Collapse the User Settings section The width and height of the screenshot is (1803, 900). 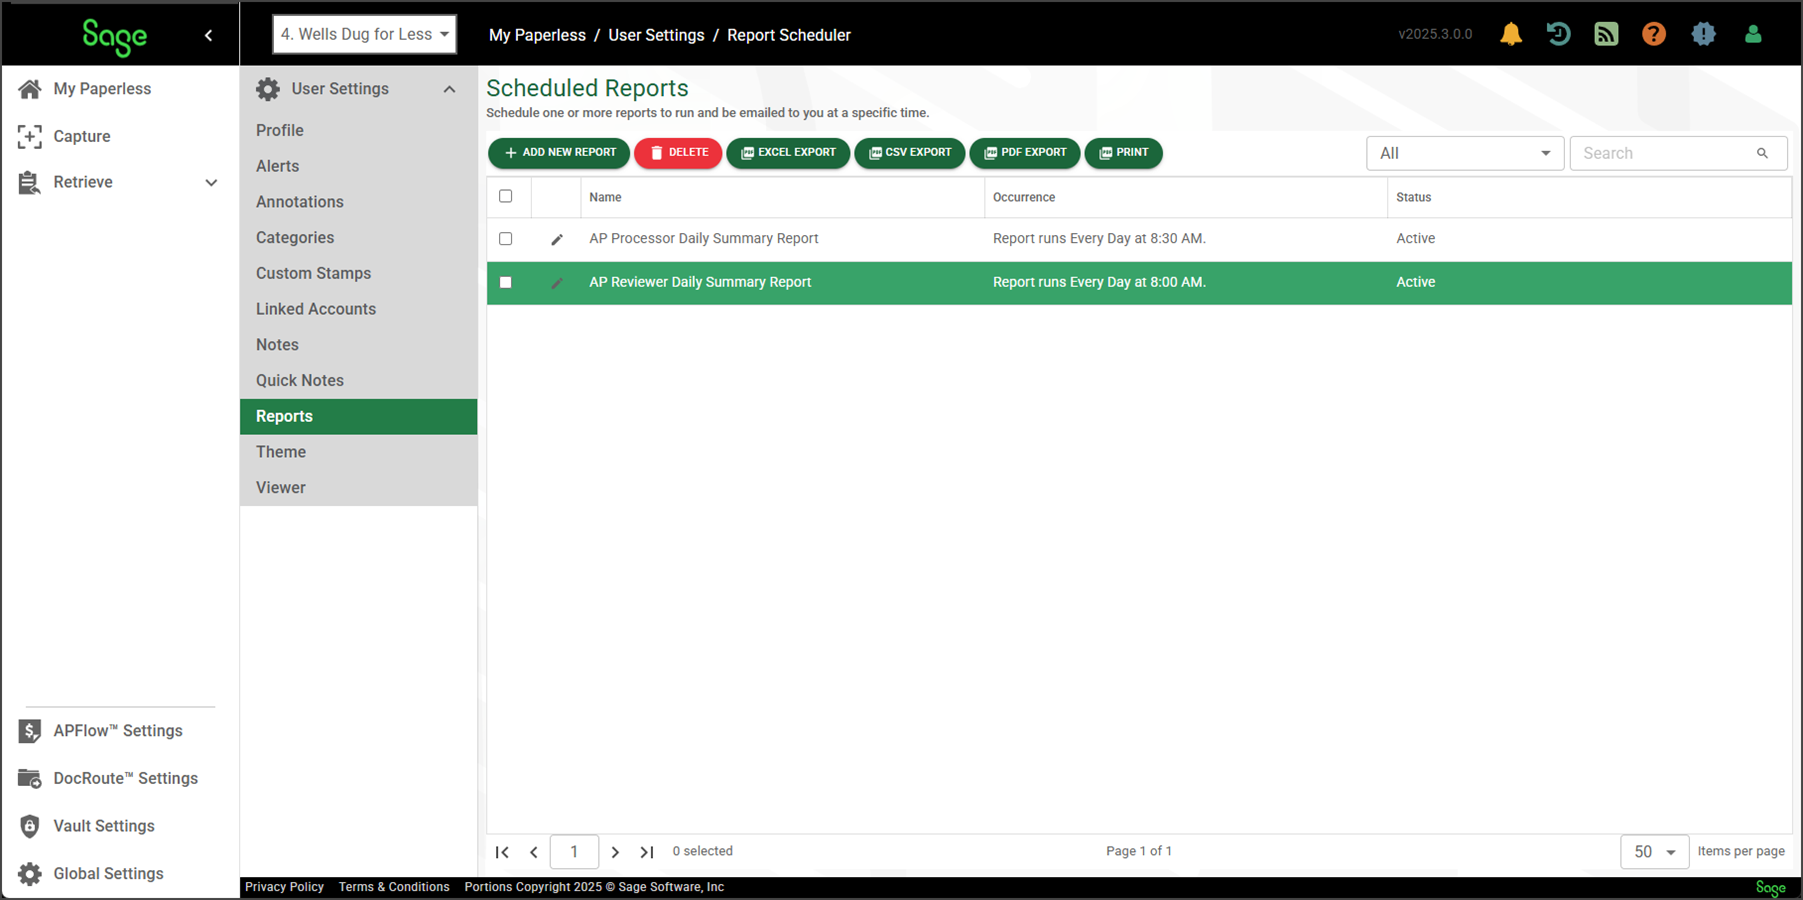click(449, 88)
